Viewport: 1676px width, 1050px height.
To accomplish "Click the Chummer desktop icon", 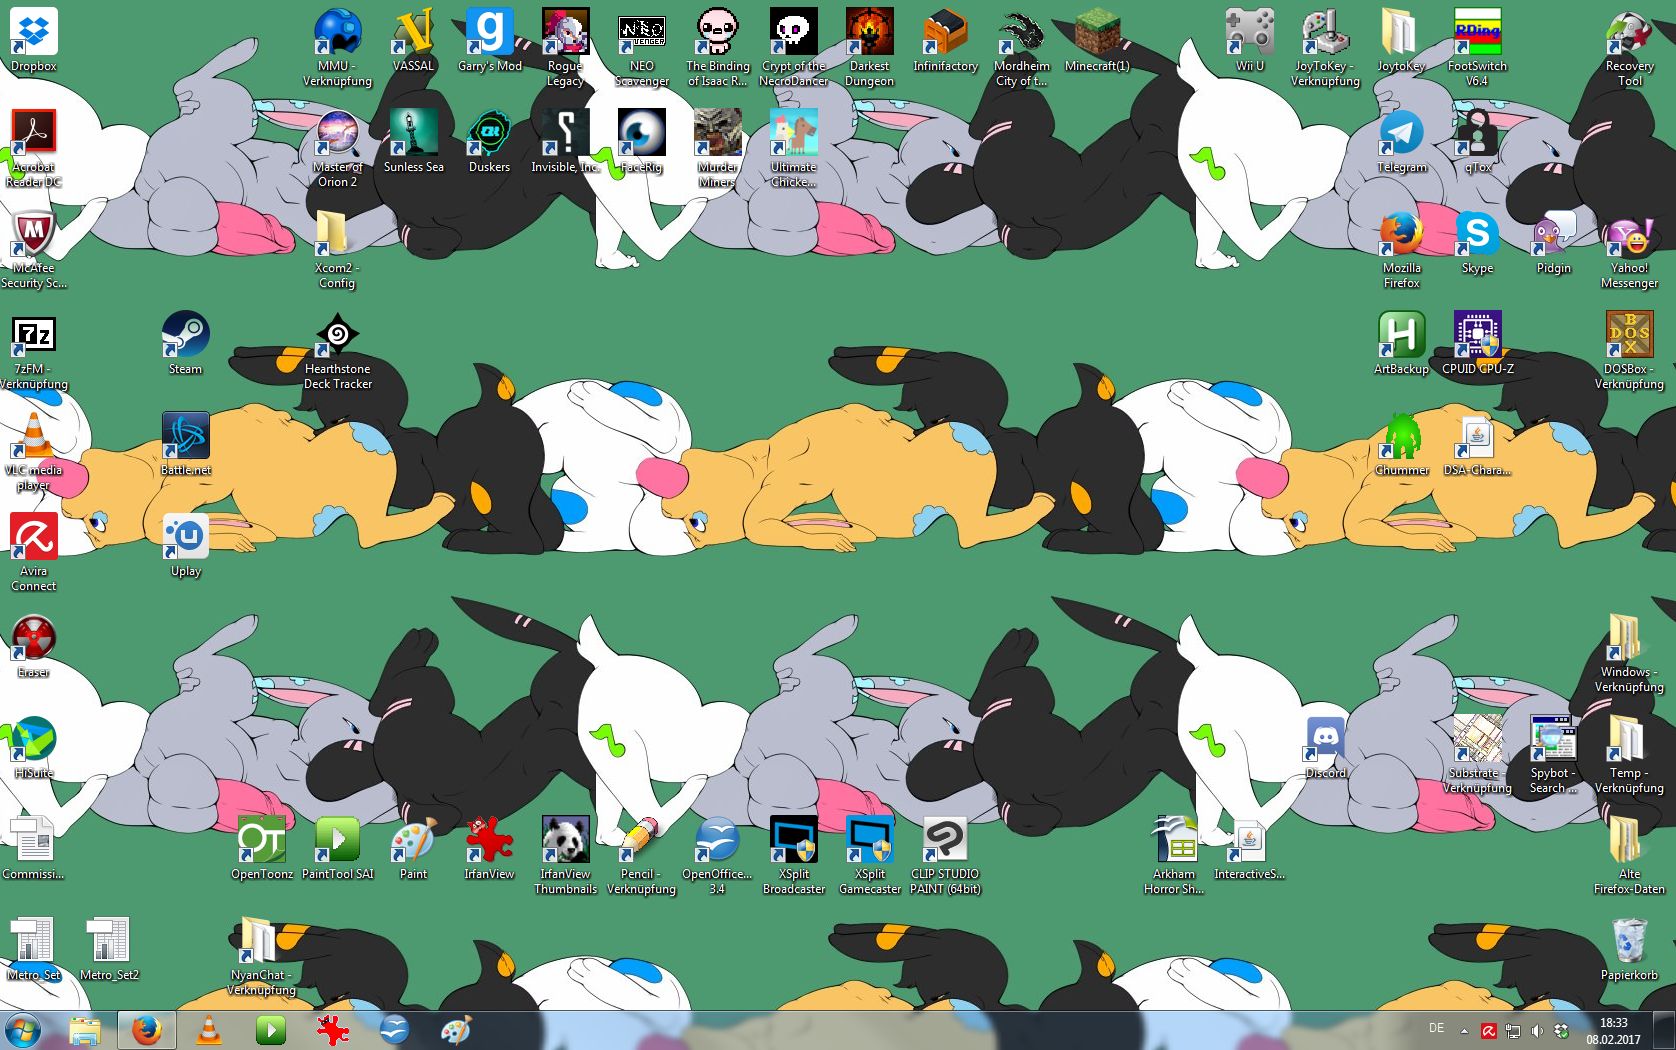I will pos(1401,444).
